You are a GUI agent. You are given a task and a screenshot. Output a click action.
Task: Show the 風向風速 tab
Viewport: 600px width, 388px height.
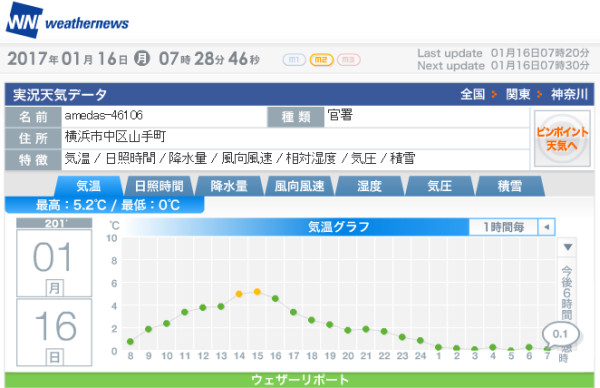pos(299,186)
